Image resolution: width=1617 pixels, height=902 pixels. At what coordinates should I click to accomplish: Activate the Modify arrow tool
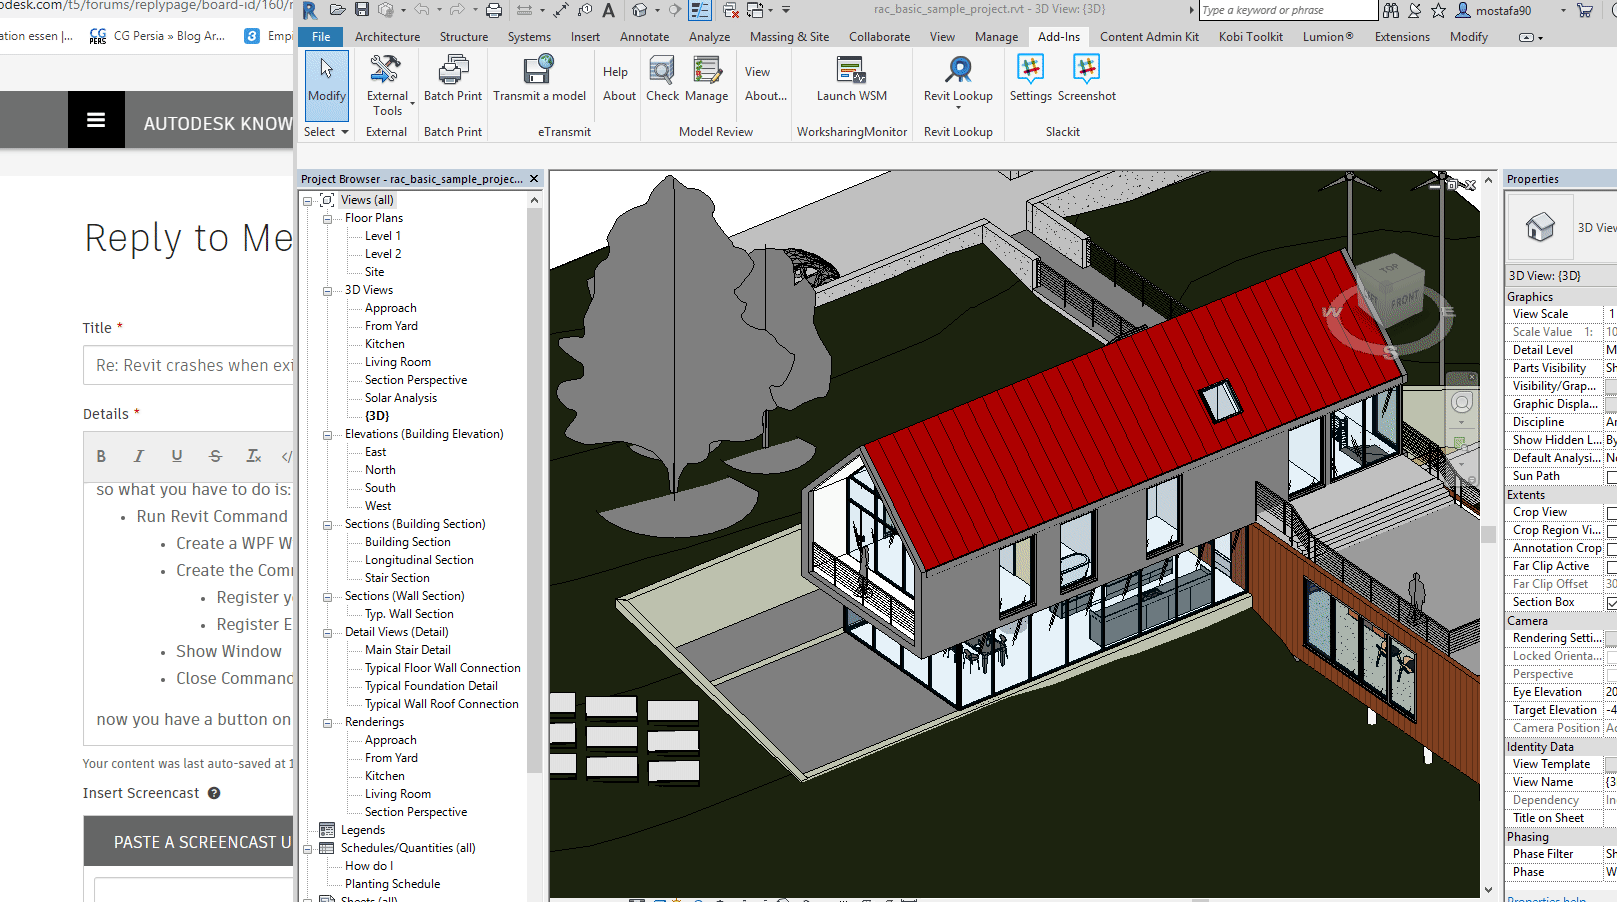point(326,80)
